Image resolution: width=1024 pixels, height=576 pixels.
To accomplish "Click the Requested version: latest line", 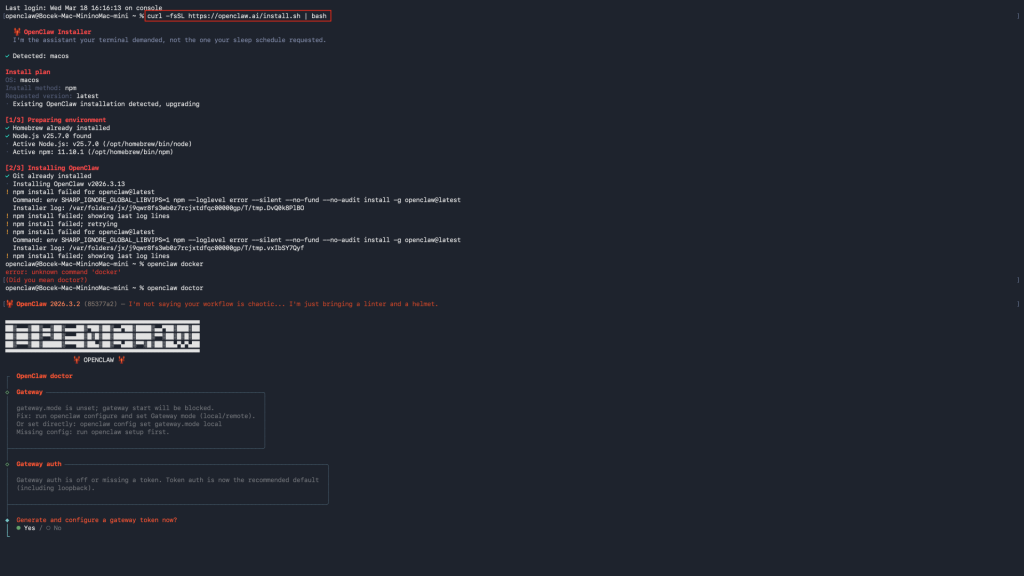I will pyautogui.click(x=52, y=96).
